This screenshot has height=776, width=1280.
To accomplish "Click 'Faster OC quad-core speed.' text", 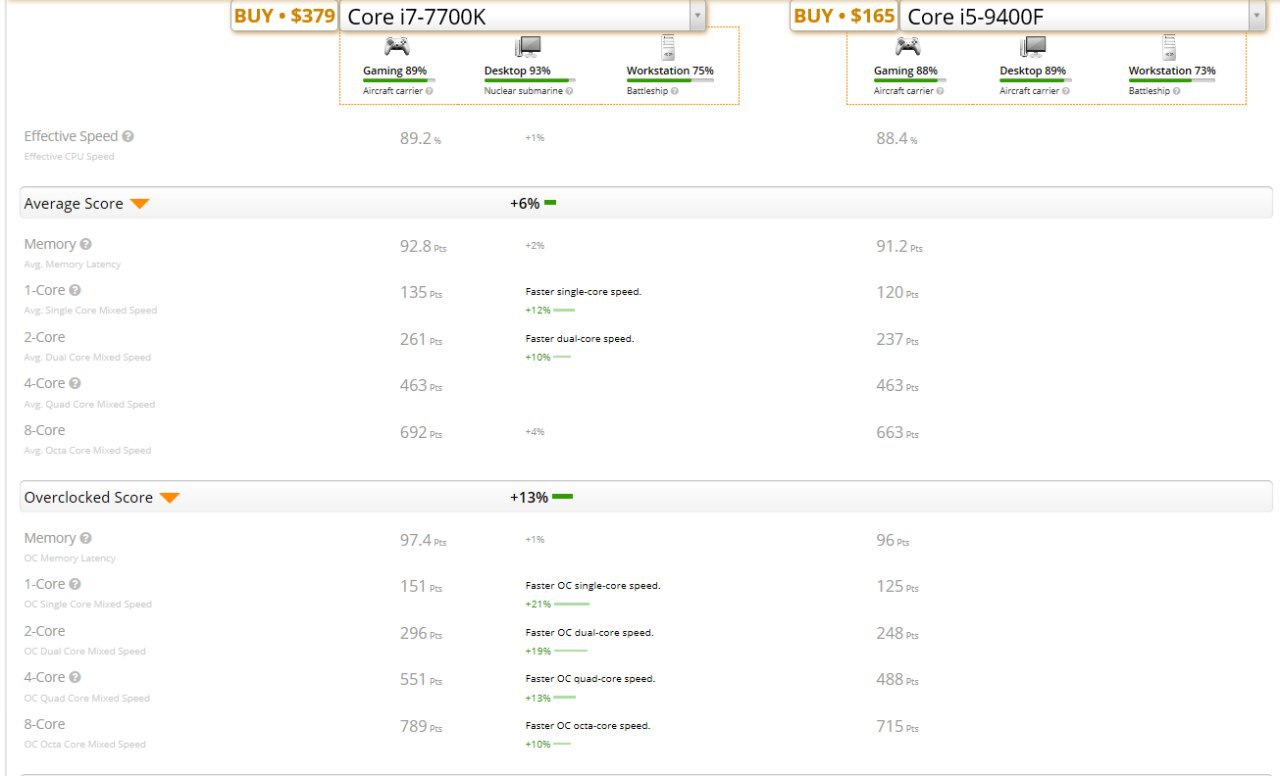I will [x=590, y=678].
